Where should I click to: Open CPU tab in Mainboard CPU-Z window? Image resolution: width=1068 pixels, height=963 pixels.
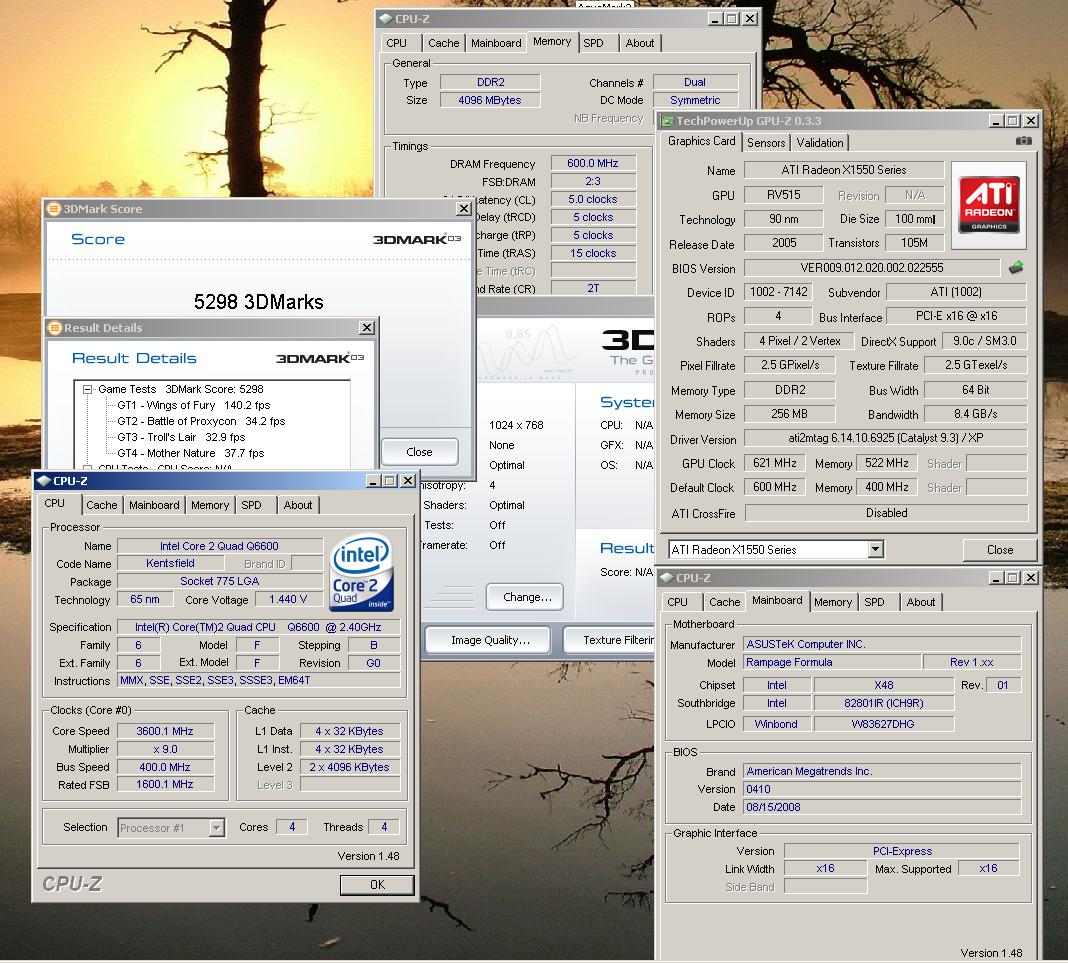tap(678, 602)
